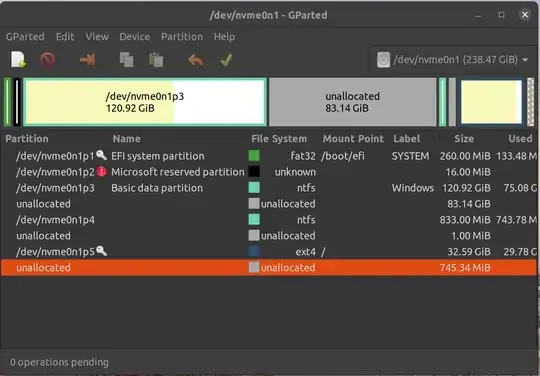The width and height of the screenshot is (540, 376).
Task: Click the green fat32 color swatch
Action: [x=254, y=156]
